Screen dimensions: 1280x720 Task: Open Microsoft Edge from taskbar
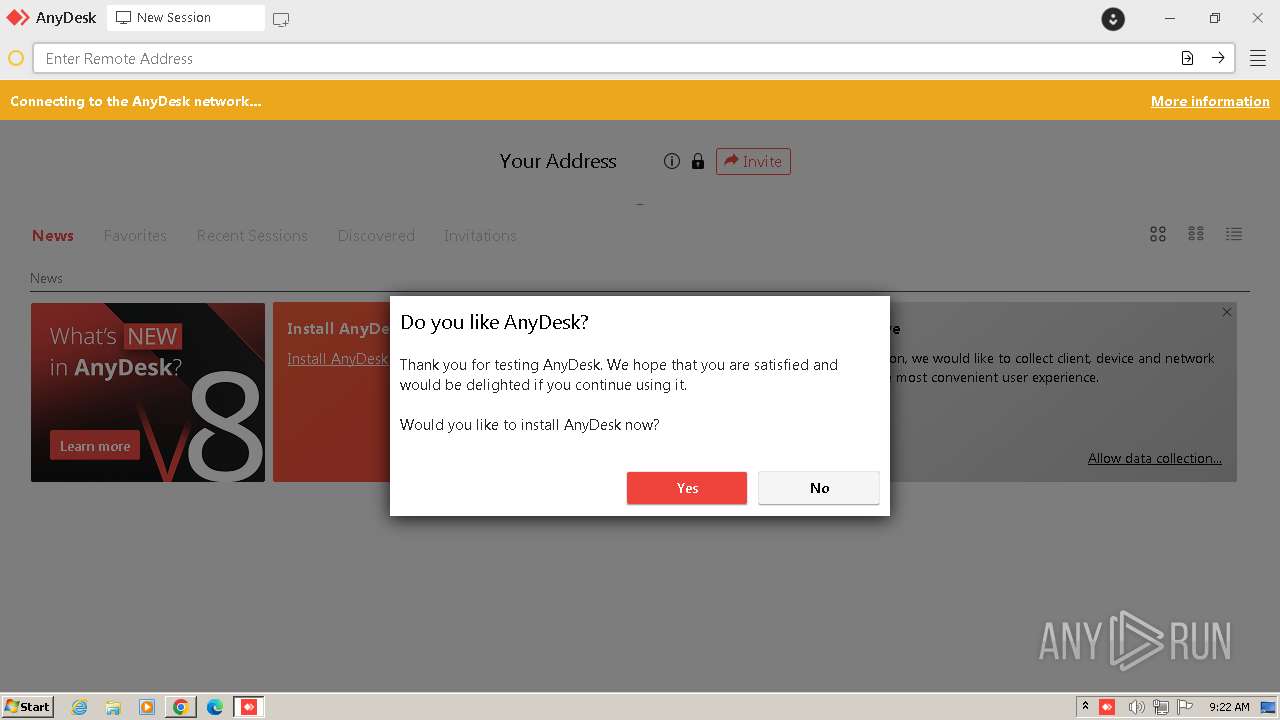point(215,707)
